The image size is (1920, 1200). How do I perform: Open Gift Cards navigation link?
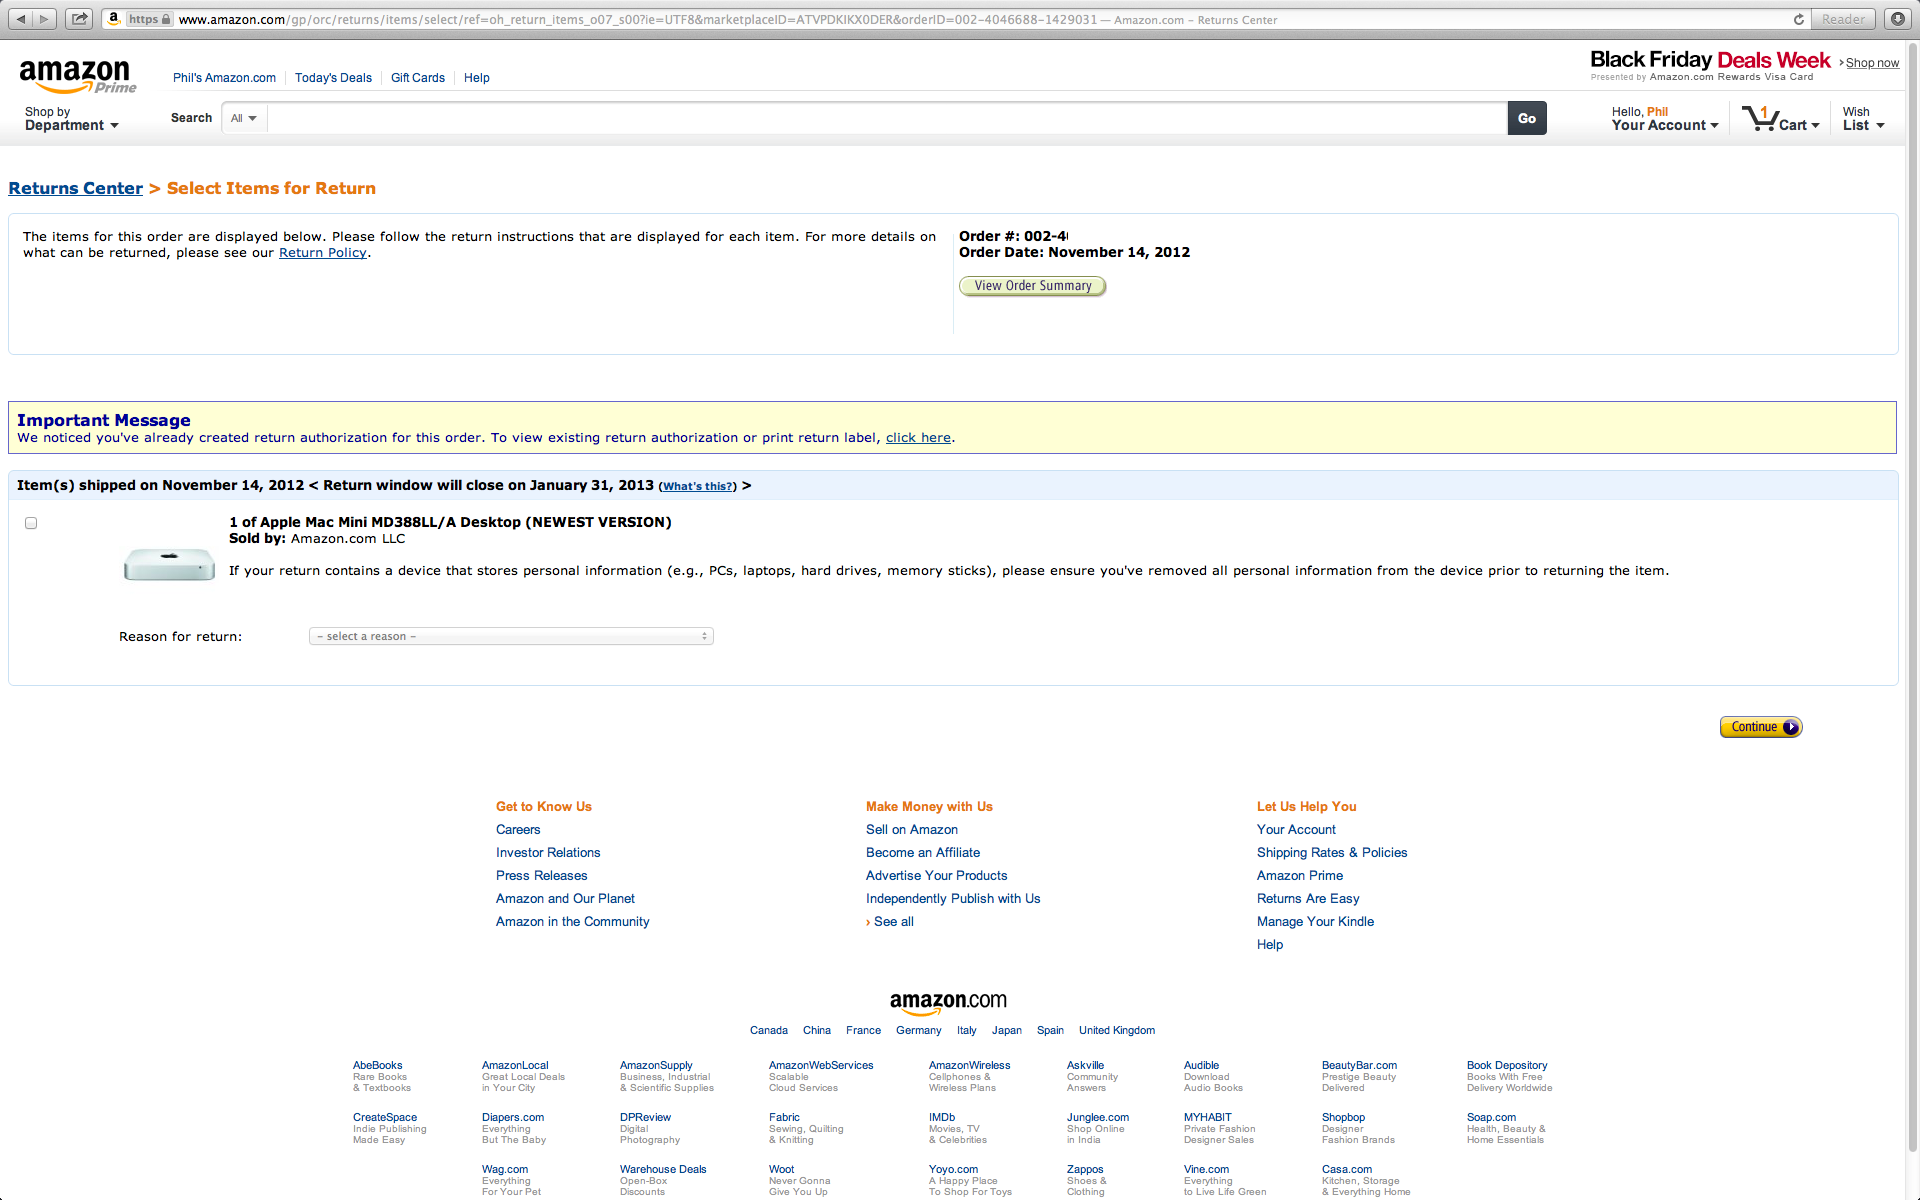(417, 78)
